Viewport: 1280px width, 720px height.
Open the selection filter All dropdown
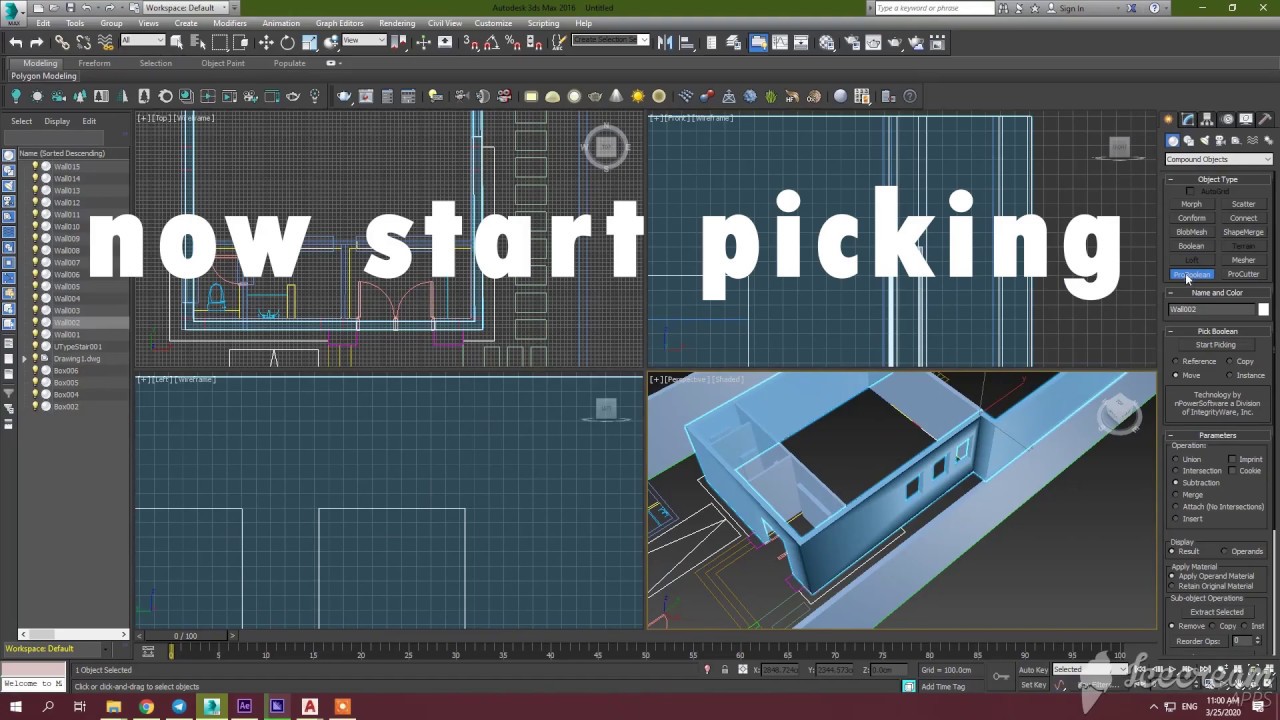142,41
